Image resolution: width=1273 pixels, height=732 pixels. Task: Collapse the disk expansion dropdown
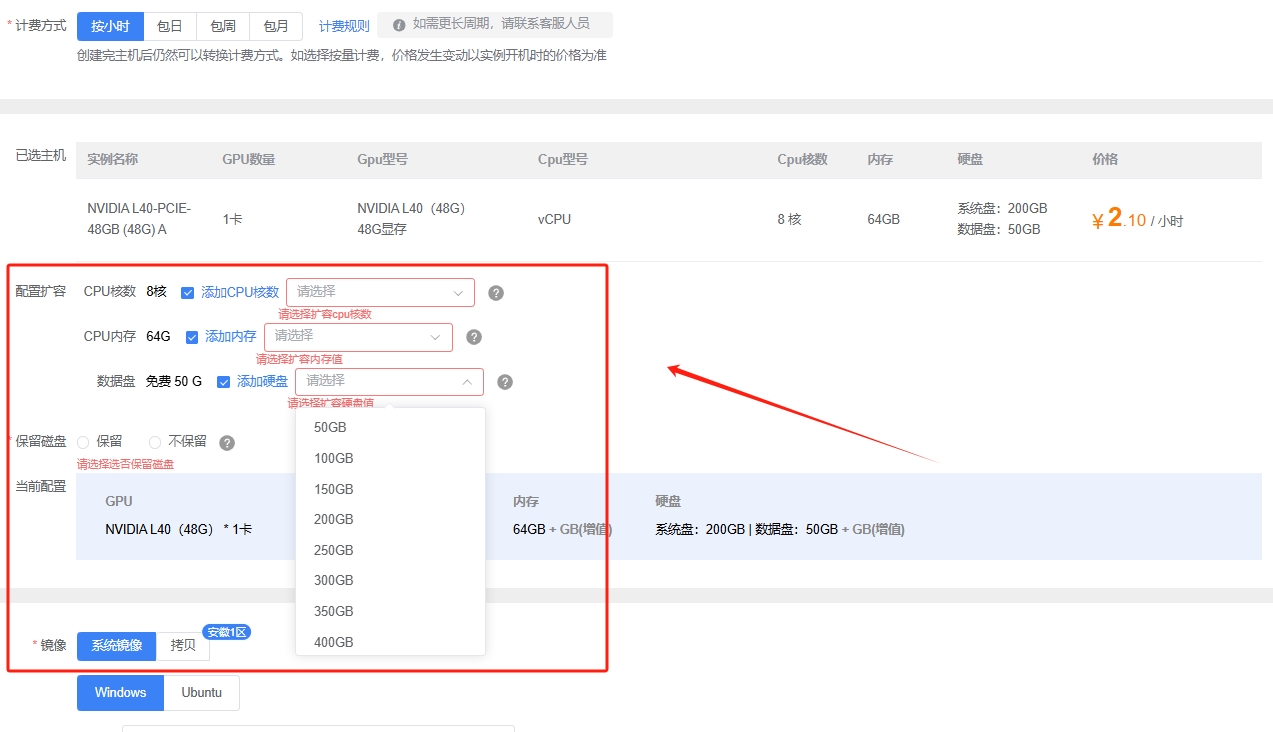point(389,381)
